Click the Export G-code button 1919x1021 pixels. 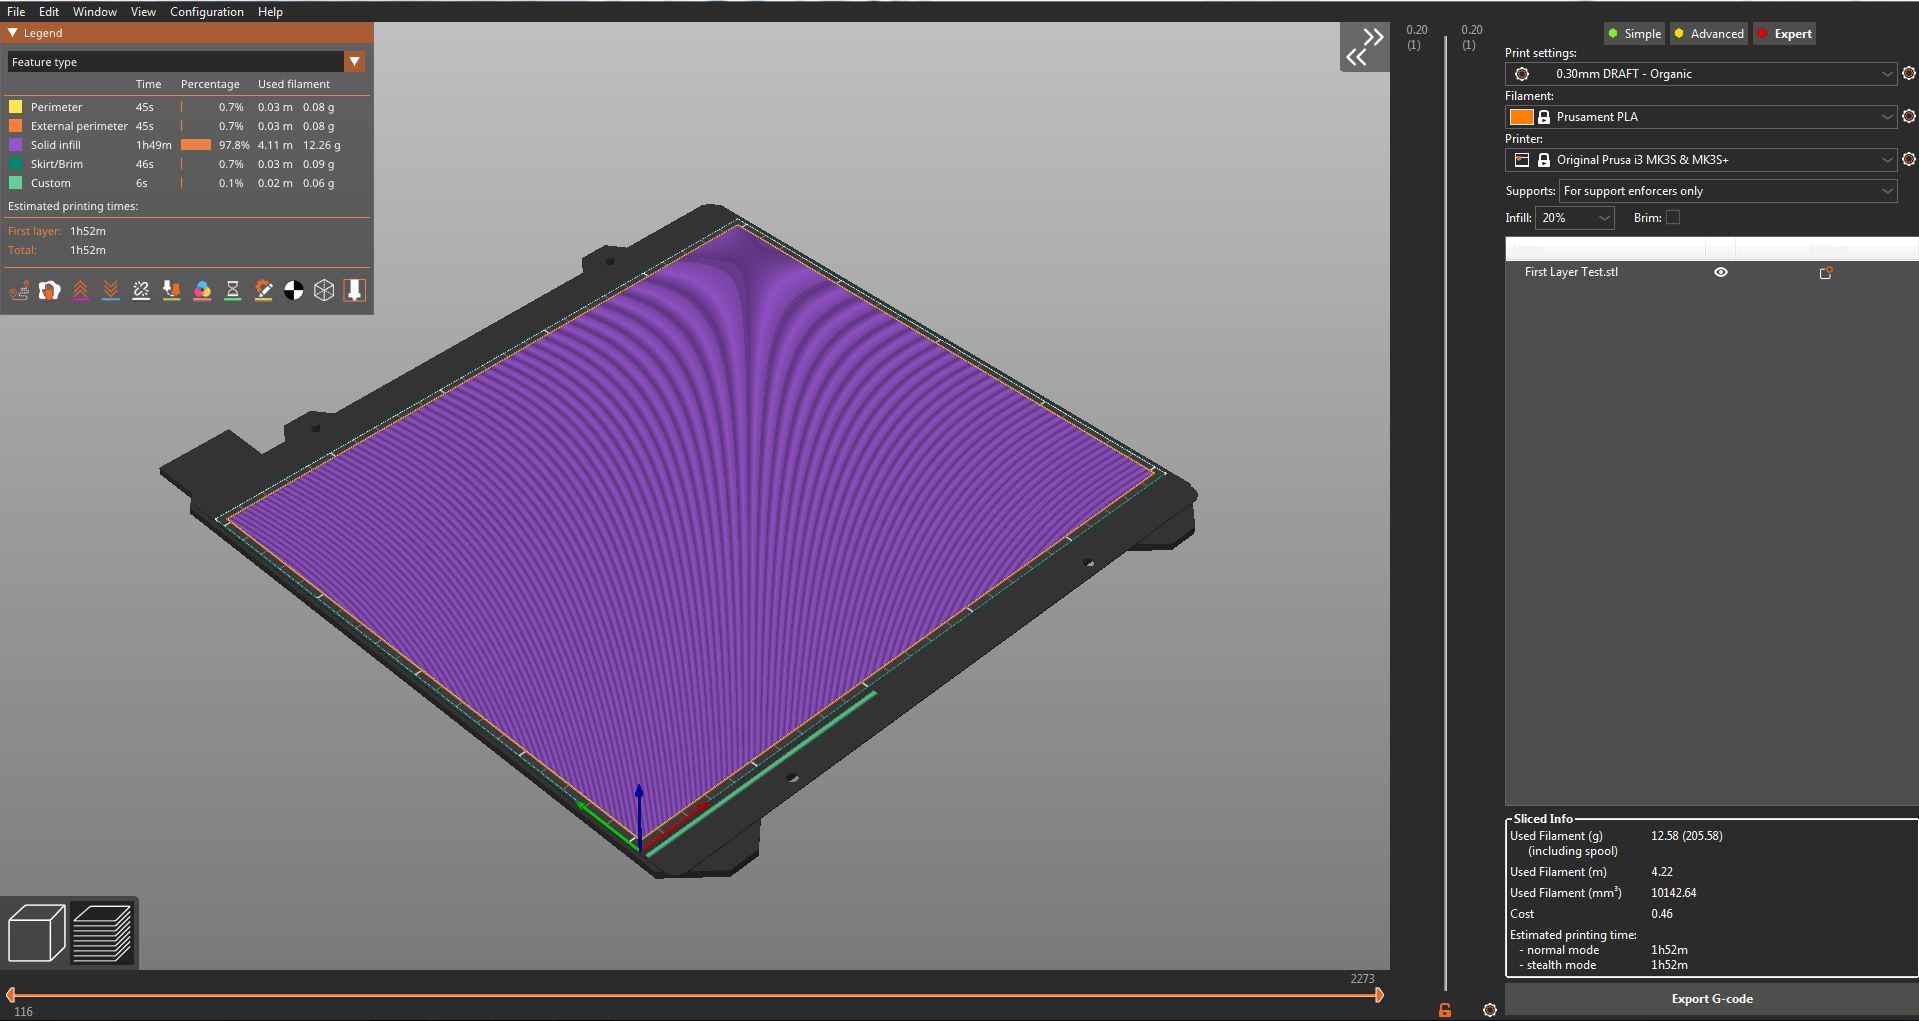[1711, 998]
